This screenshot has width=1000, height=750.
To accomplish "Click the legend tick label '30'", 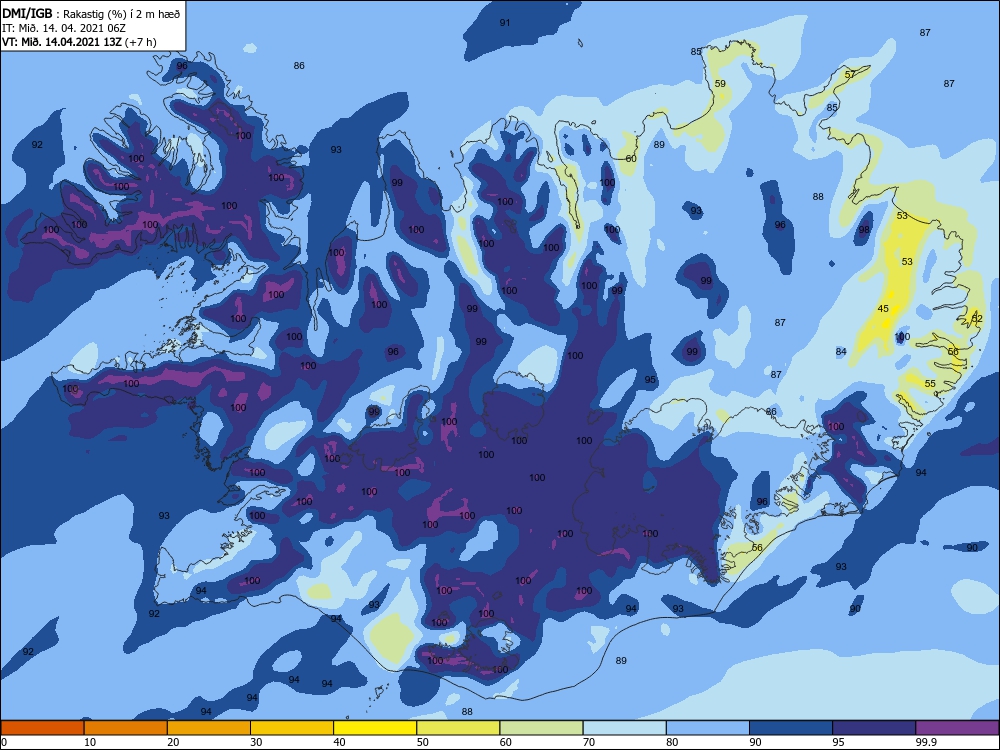I will (x=256, y=742).
